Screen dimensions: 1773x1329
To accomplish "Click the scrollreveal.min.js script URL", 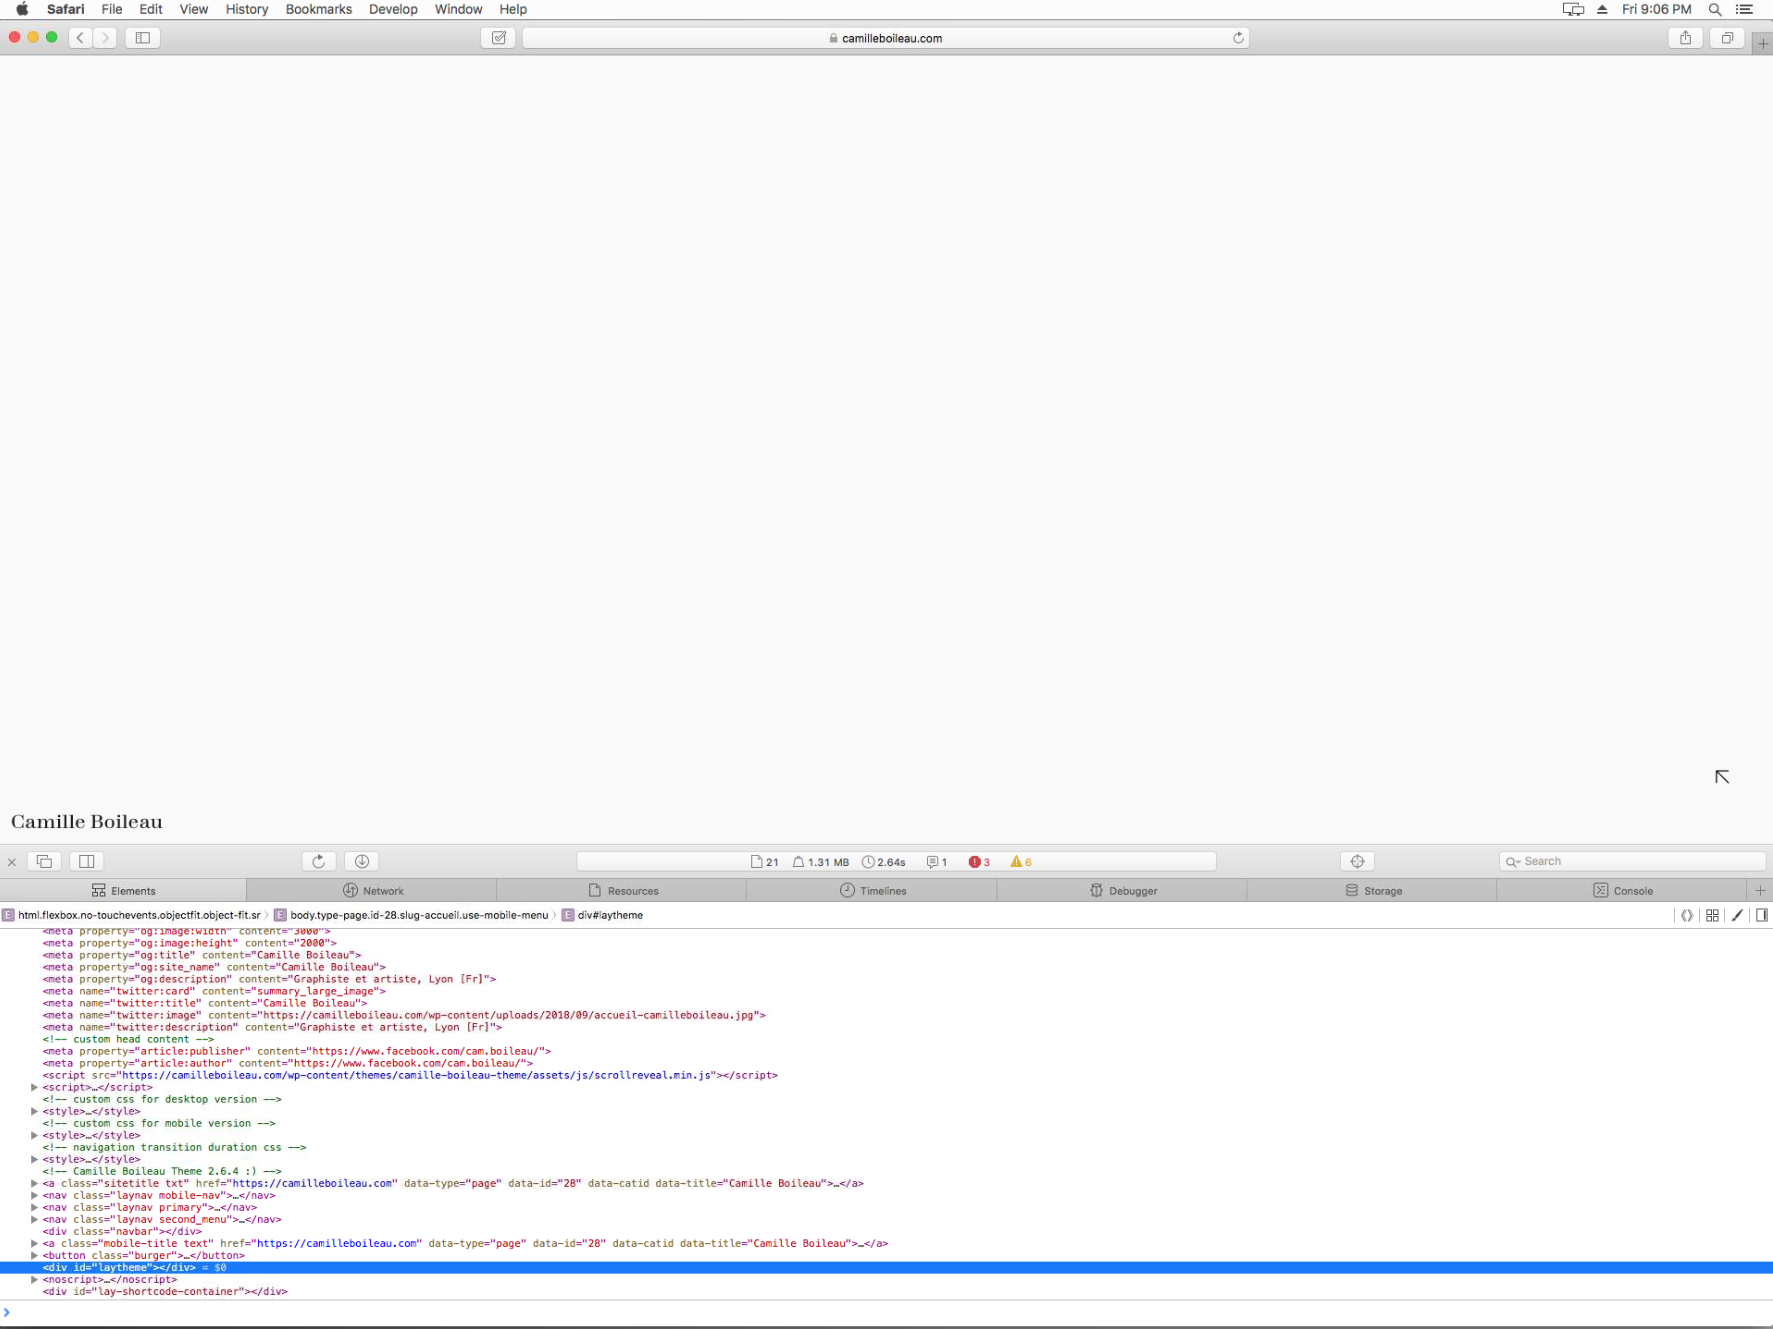I will tap(416, 1075).
